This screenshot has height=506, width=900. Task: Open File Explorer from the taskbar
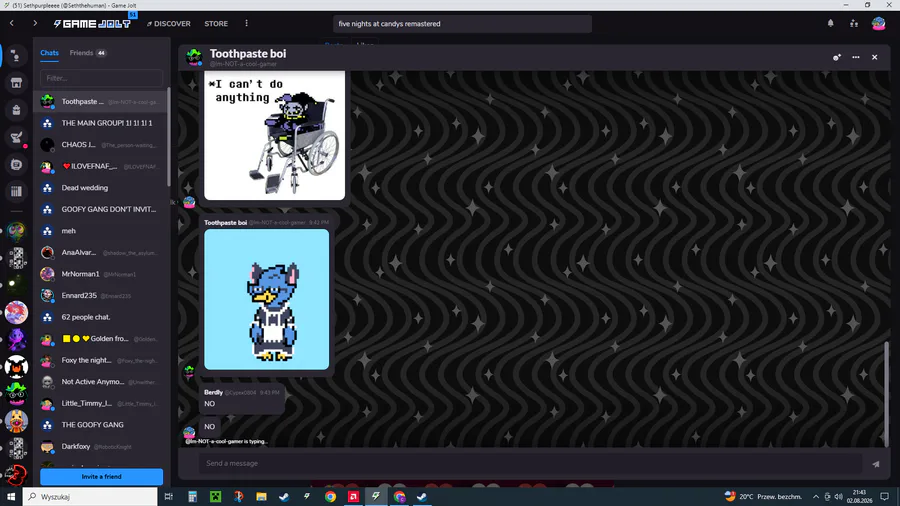coord(261,497)
